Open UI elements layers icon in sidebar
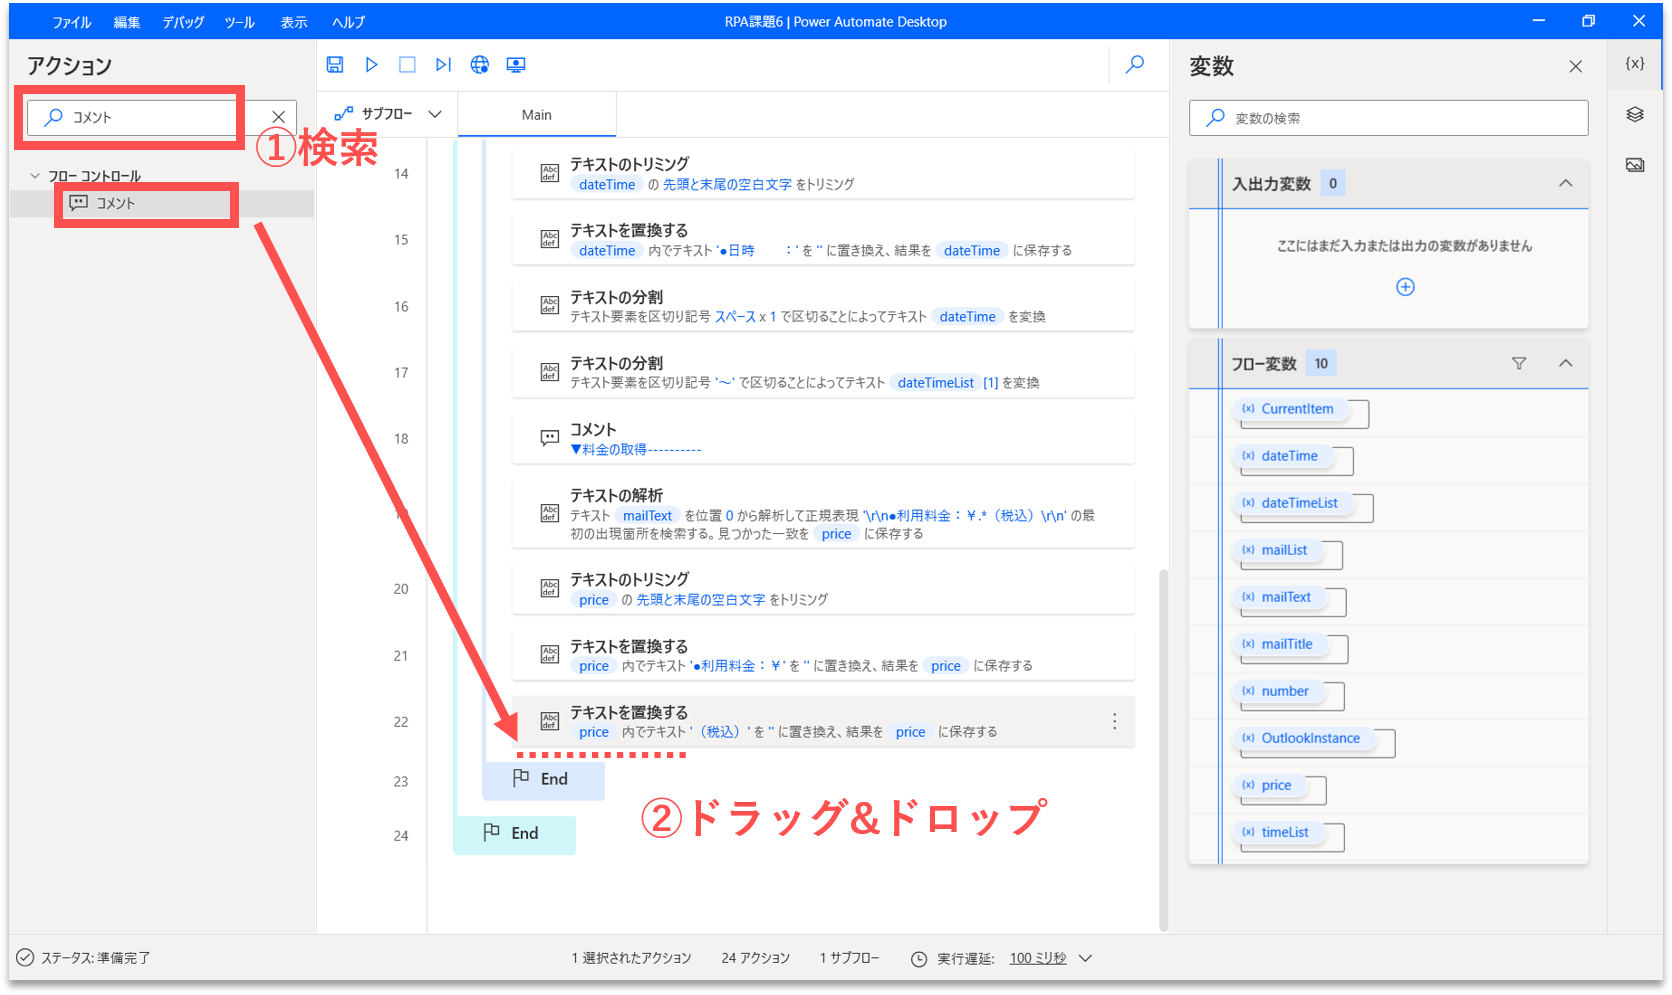Image resolution: width=1672 pixels, height=995 pixels. tap(1635, 115)
